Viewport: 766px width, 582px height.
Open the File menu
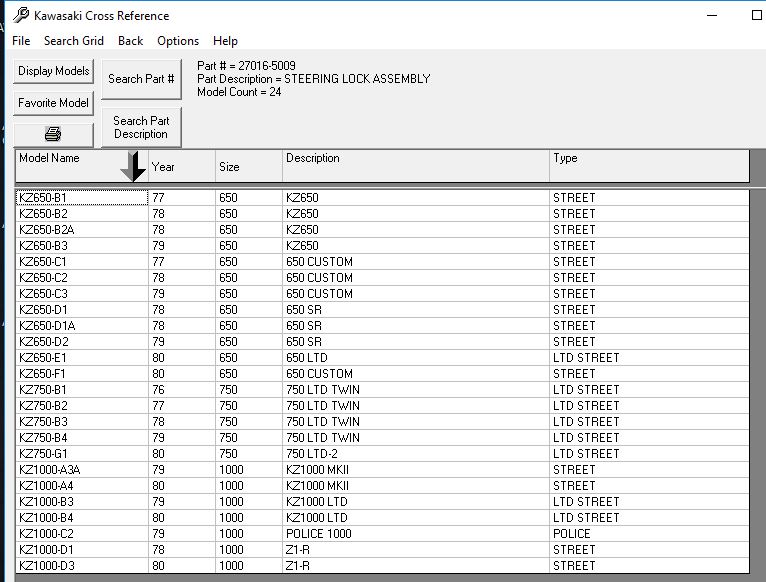[21, 41]
